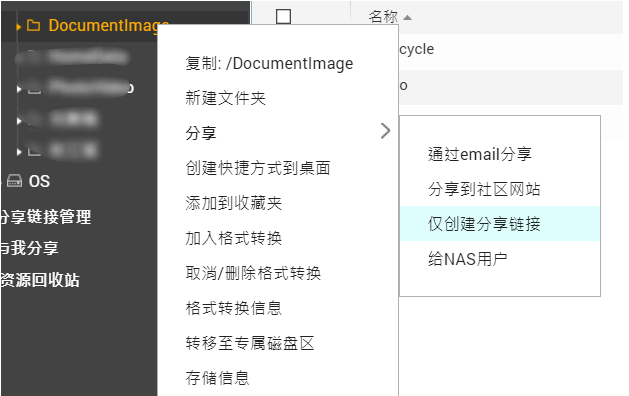Open 资源回收站 in the sidebar
Viewport: 629px width, 396px height.
click(40, 280)
